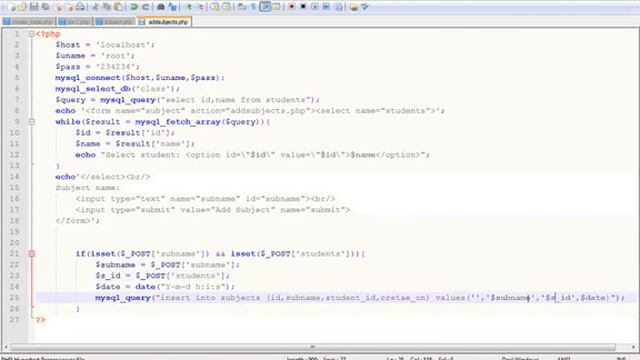
Task: Click the mysql_select_db('class') line
Action: click(117, 89)
